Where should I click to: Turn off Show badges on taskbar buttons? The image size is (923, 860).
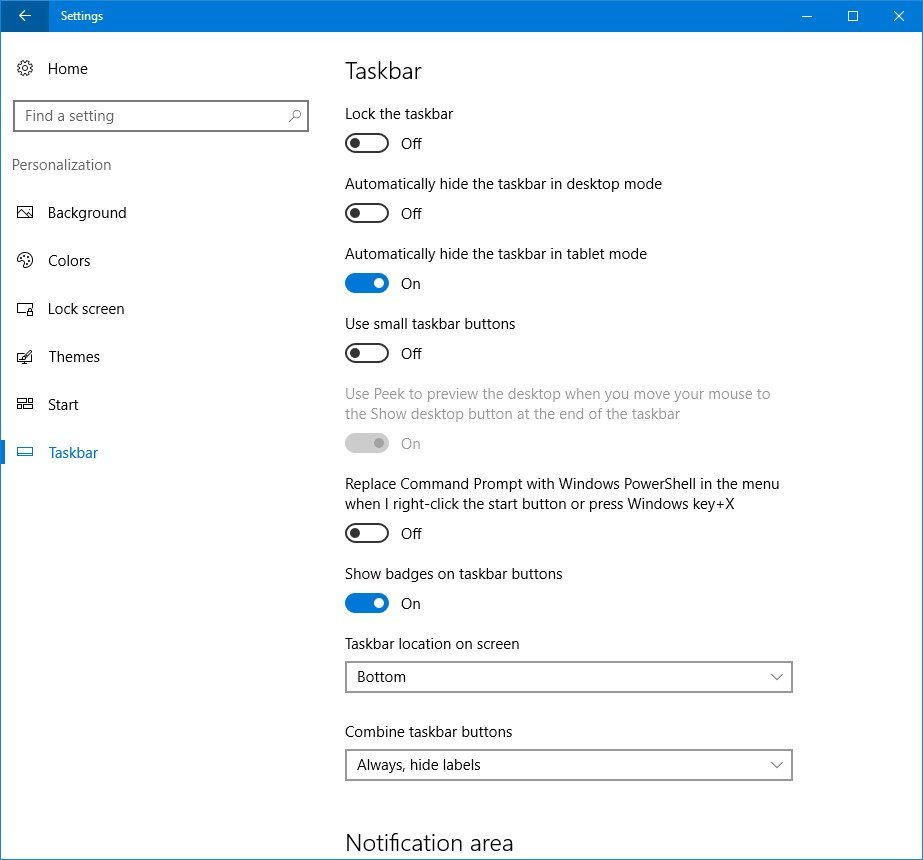[x=366, y=603]
